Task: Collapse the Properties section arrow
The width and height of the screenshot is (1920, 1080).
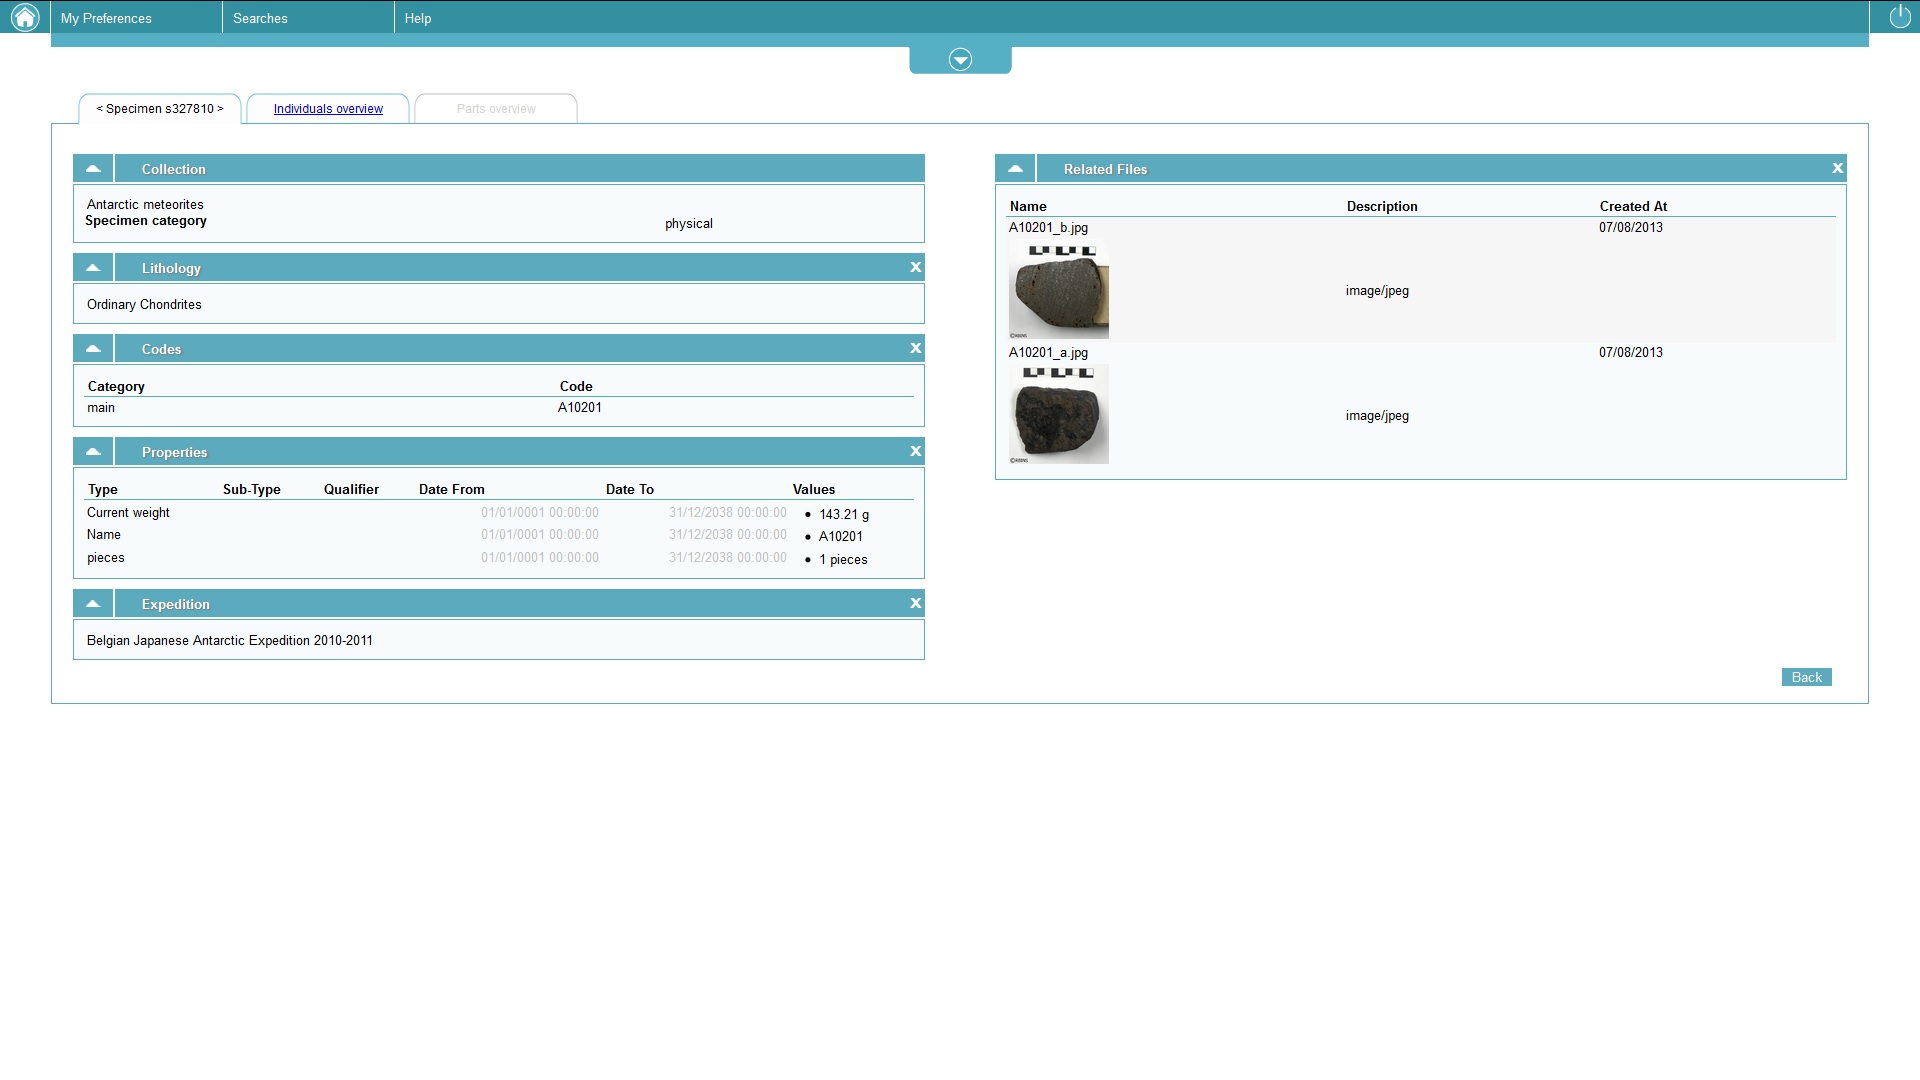Action: (x=93, y=451)
